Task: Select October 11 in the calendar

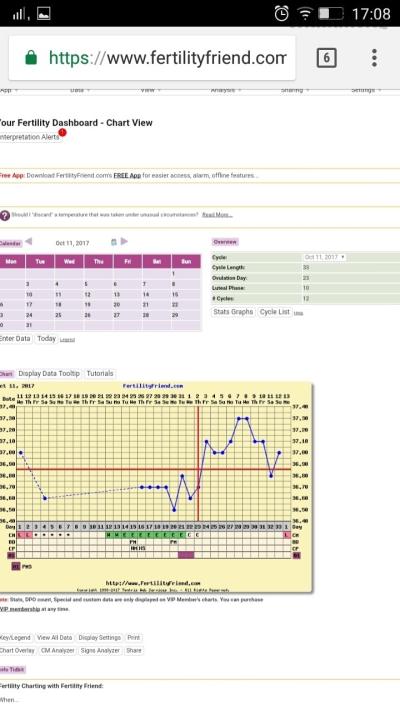Action: coord(58,295)
